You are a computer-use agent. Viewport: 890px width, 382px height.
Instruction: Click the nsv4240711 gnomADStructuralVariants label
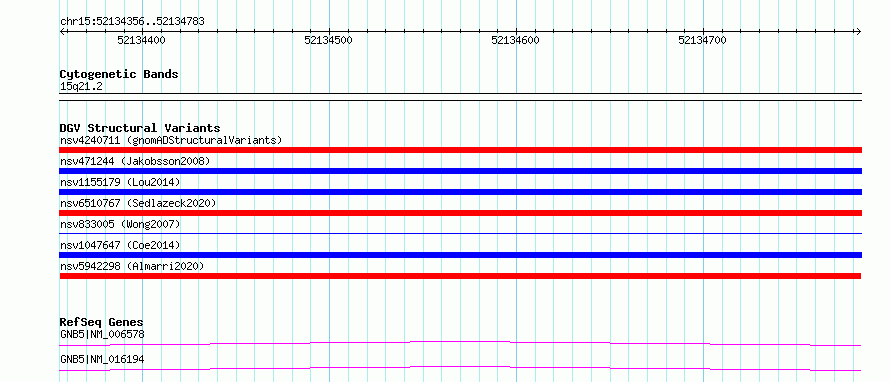pos(171,140)
